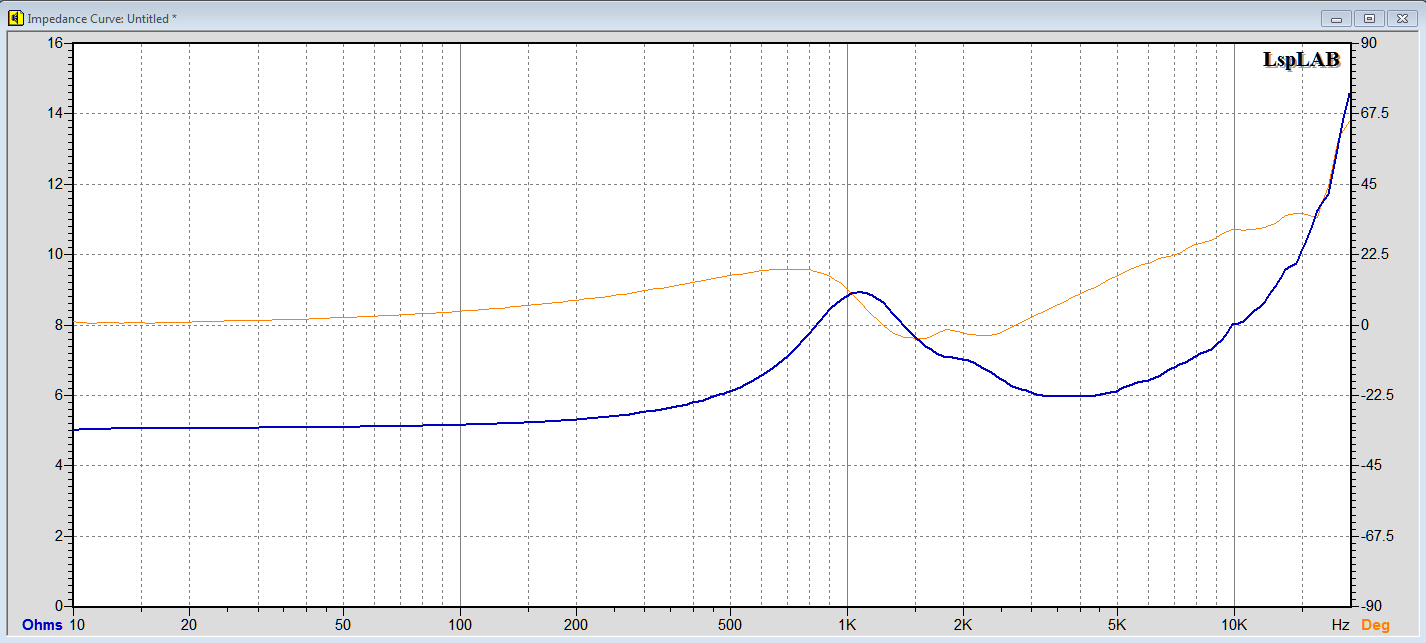Click the '22.5' positive degree axis value

1375,254
